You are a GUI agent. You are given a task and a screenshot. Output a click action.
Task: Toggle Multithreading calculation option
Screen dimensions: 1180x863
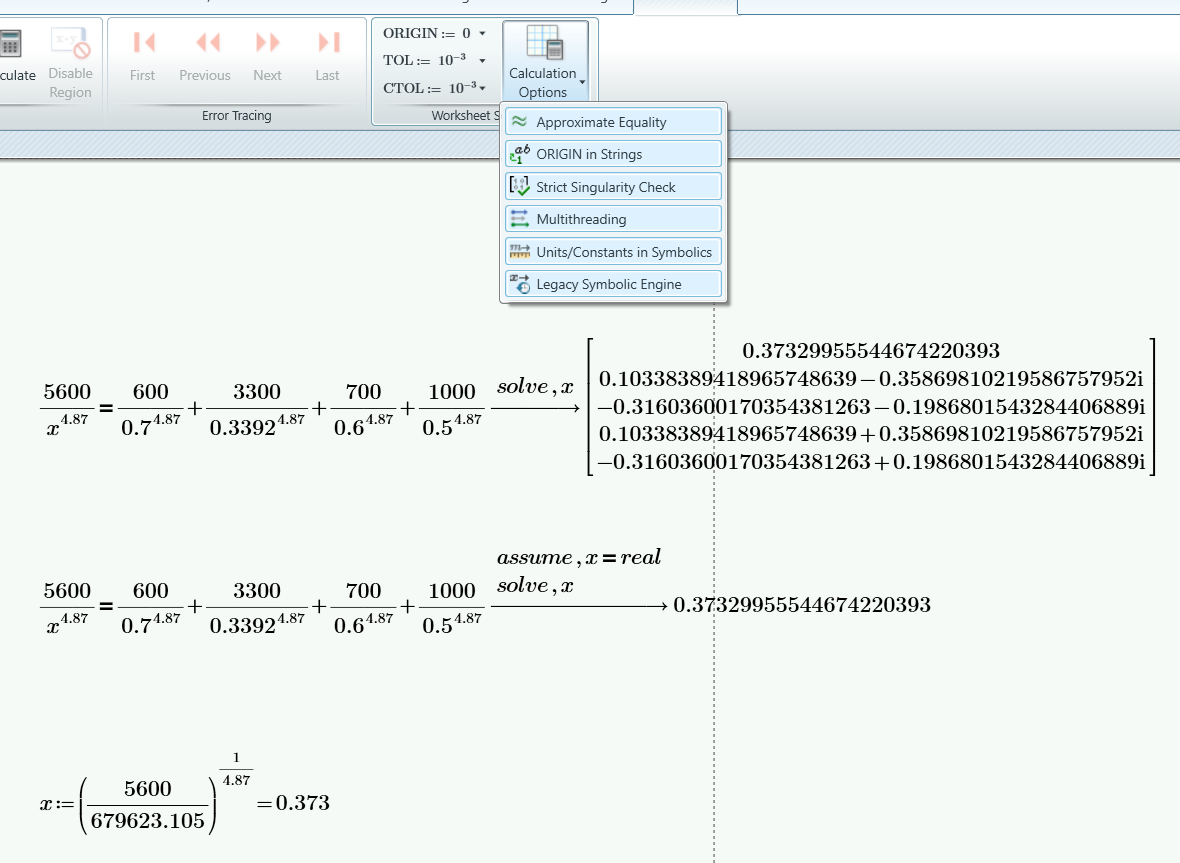[612, 218]
